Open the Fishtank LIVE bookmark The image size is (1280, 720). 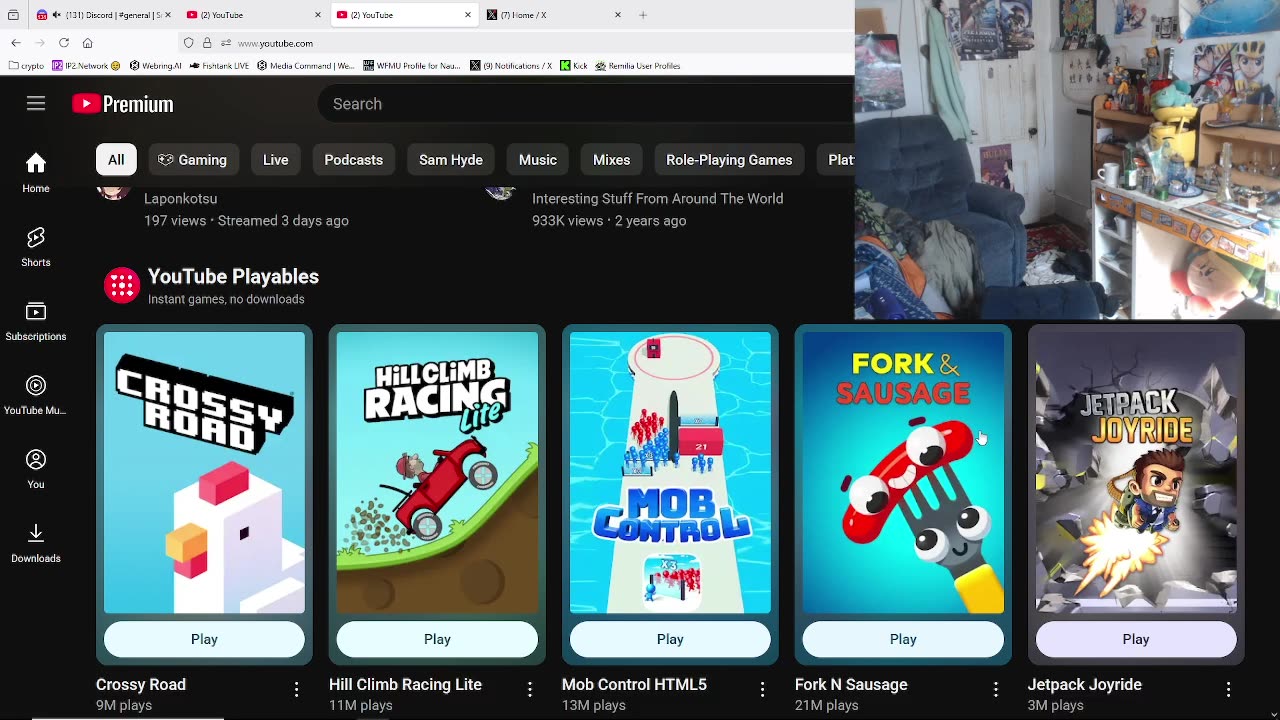(219, 66)
